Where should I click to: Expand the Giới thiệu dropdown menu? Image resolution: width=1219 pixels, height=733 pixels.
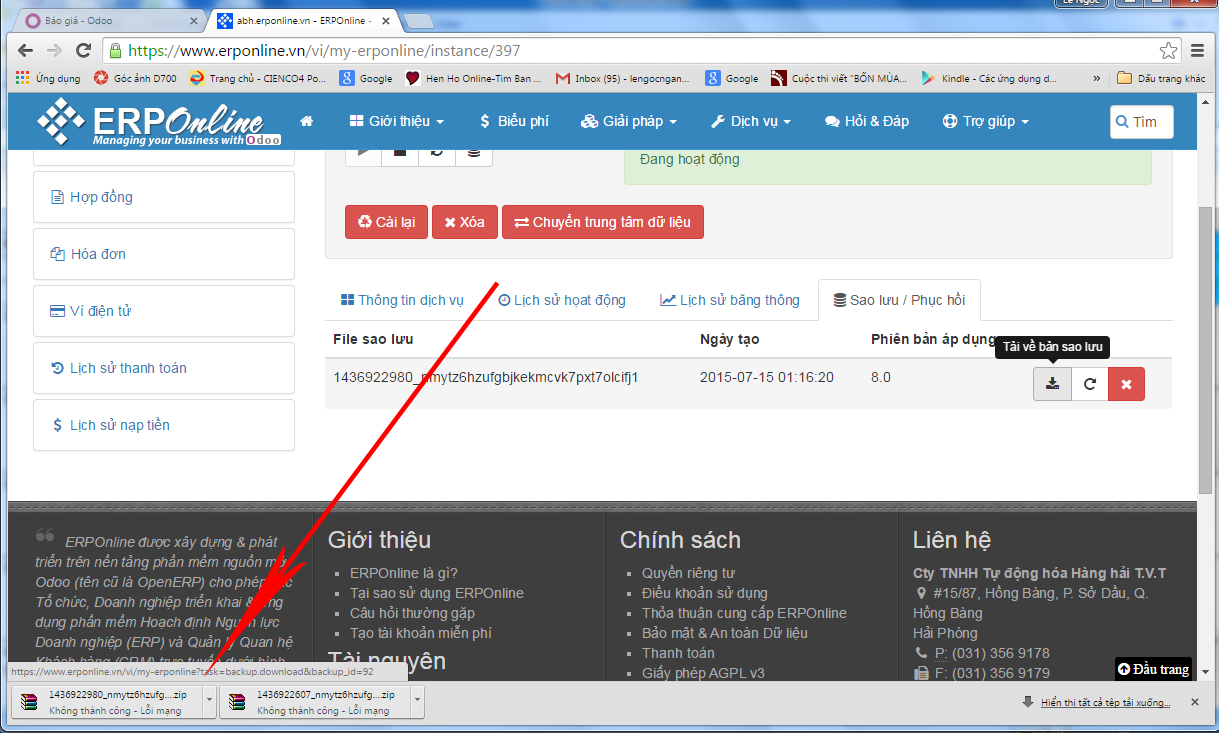point(397,121)
